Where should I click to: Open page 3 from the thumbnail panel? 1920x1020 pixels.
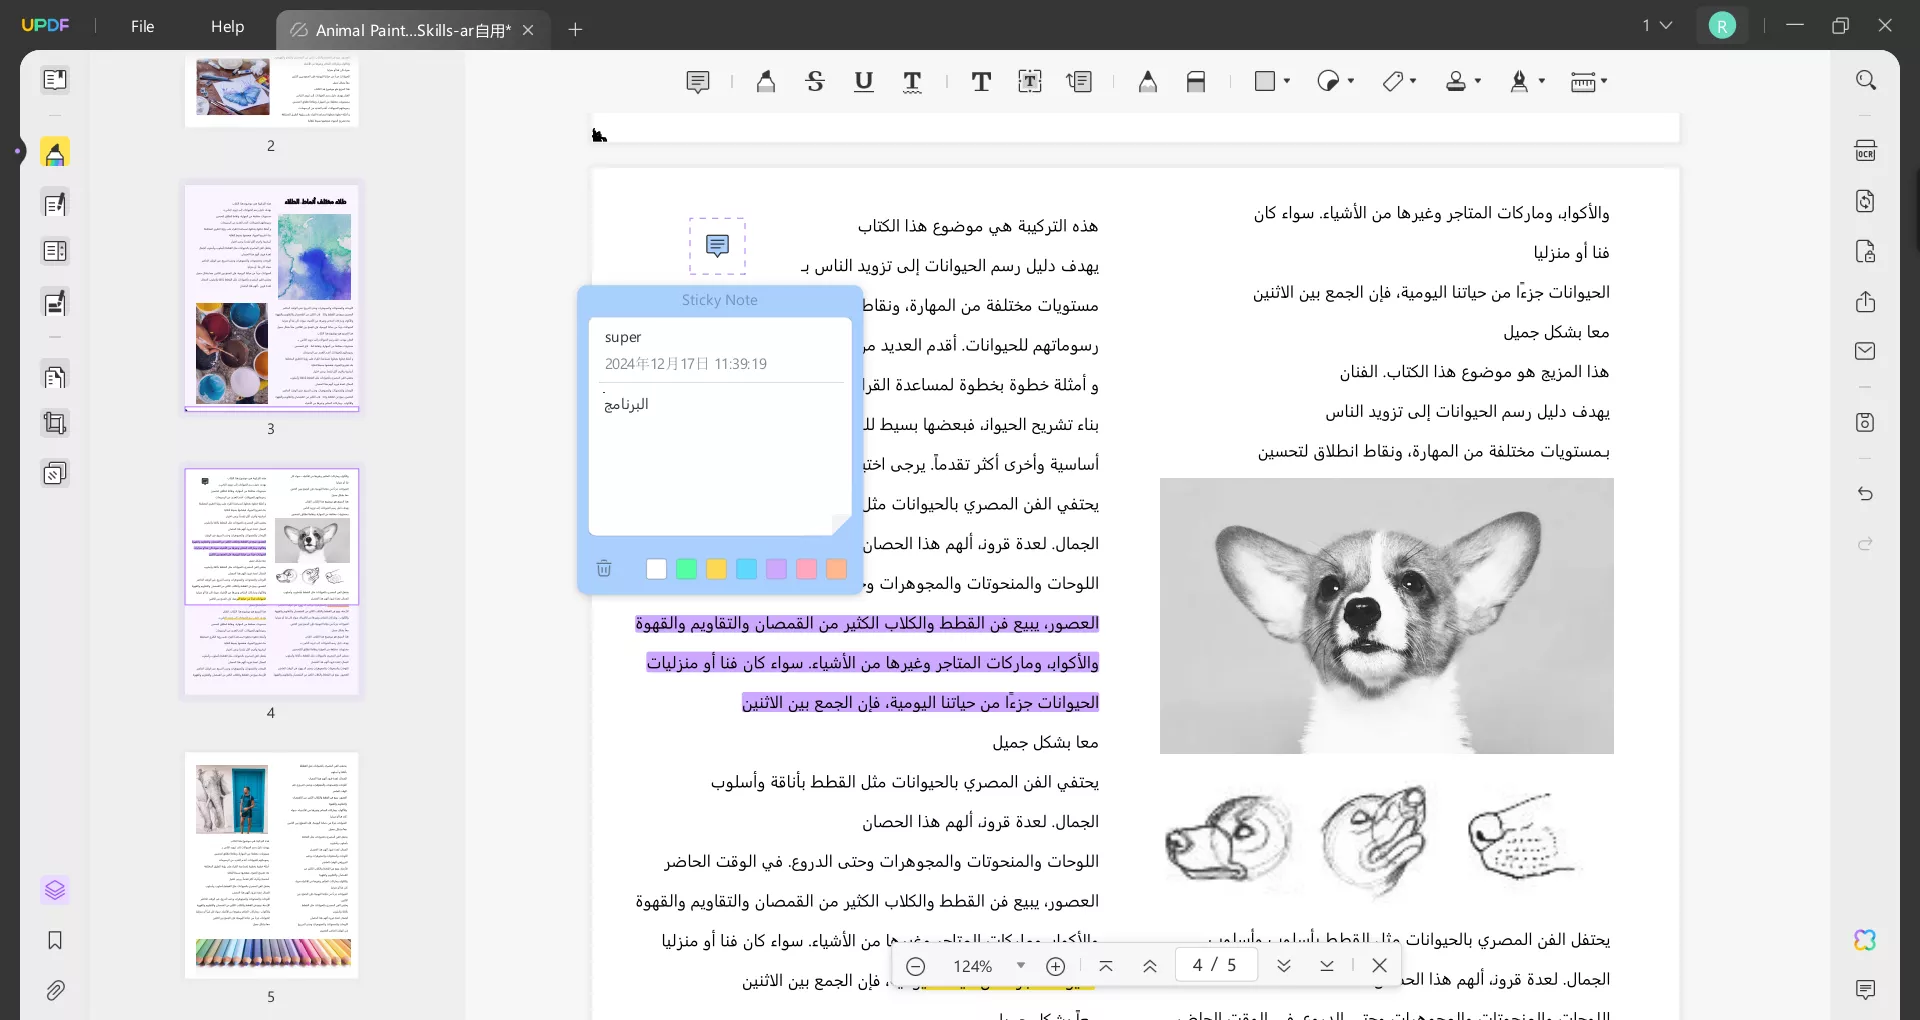tap(272, 298)
